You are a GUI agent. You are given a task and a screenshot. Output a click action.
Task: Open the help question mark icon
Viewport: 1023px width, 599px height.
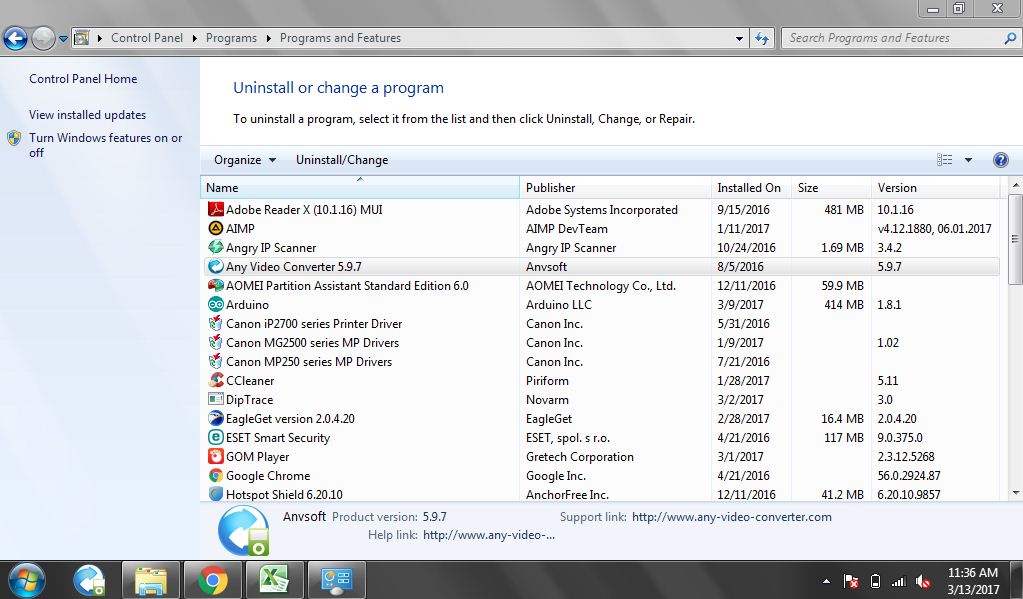(x=1000, y=160)
